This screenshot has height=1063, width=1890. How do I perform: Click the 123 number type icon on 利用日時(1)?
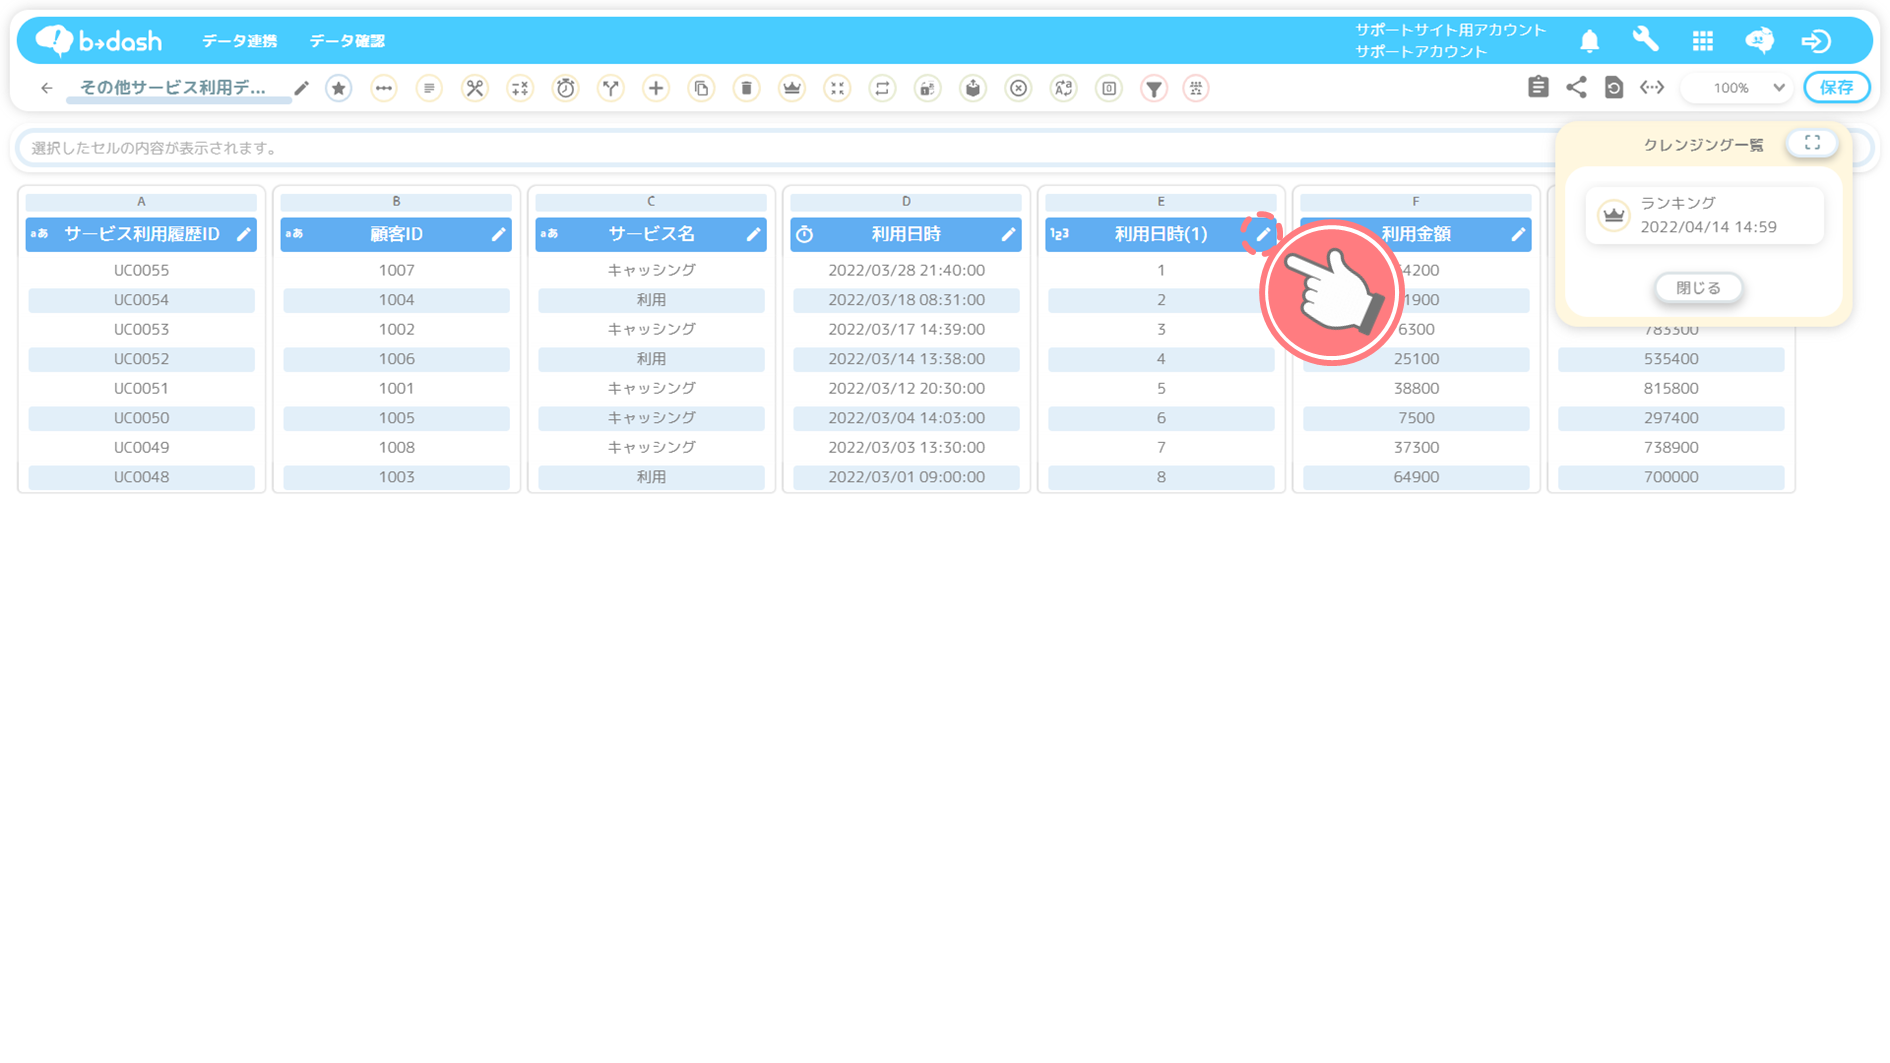1060,234
